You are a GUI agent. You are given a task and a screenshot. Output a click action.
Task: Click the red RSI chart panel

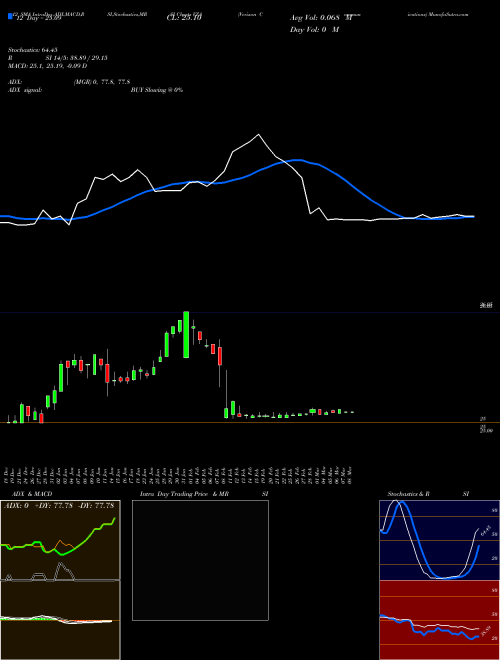coord(439,620)
